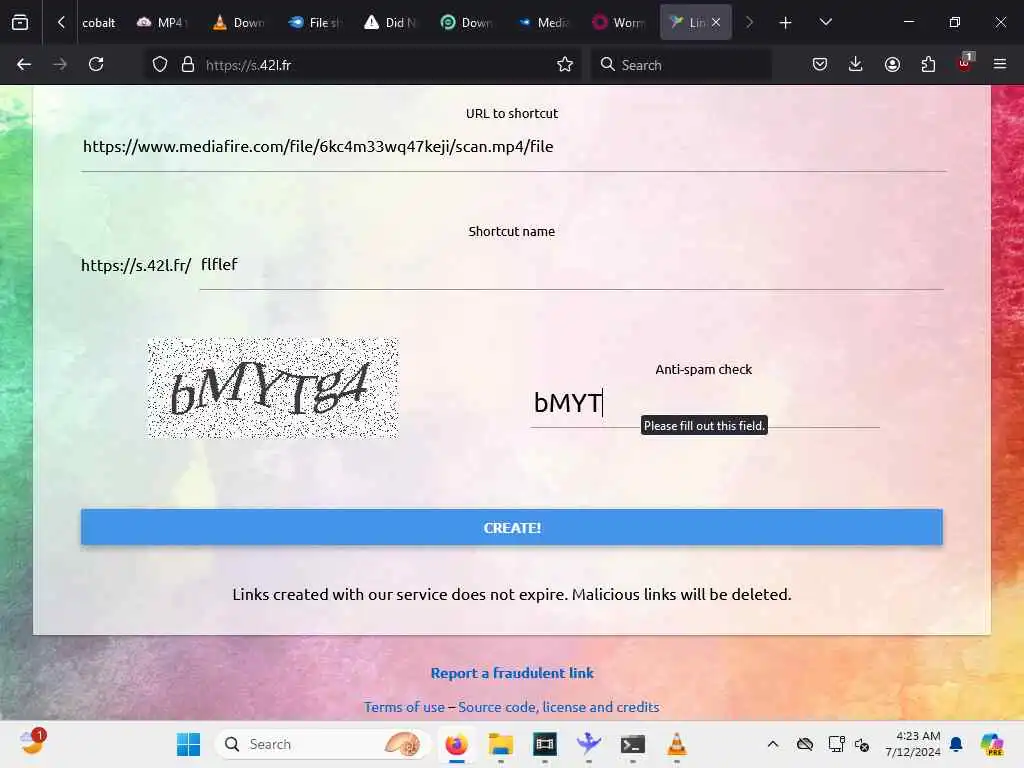Bookmark this page with star icon
The height and width of the screenshot is (768, 1024).
click(565, 64)
